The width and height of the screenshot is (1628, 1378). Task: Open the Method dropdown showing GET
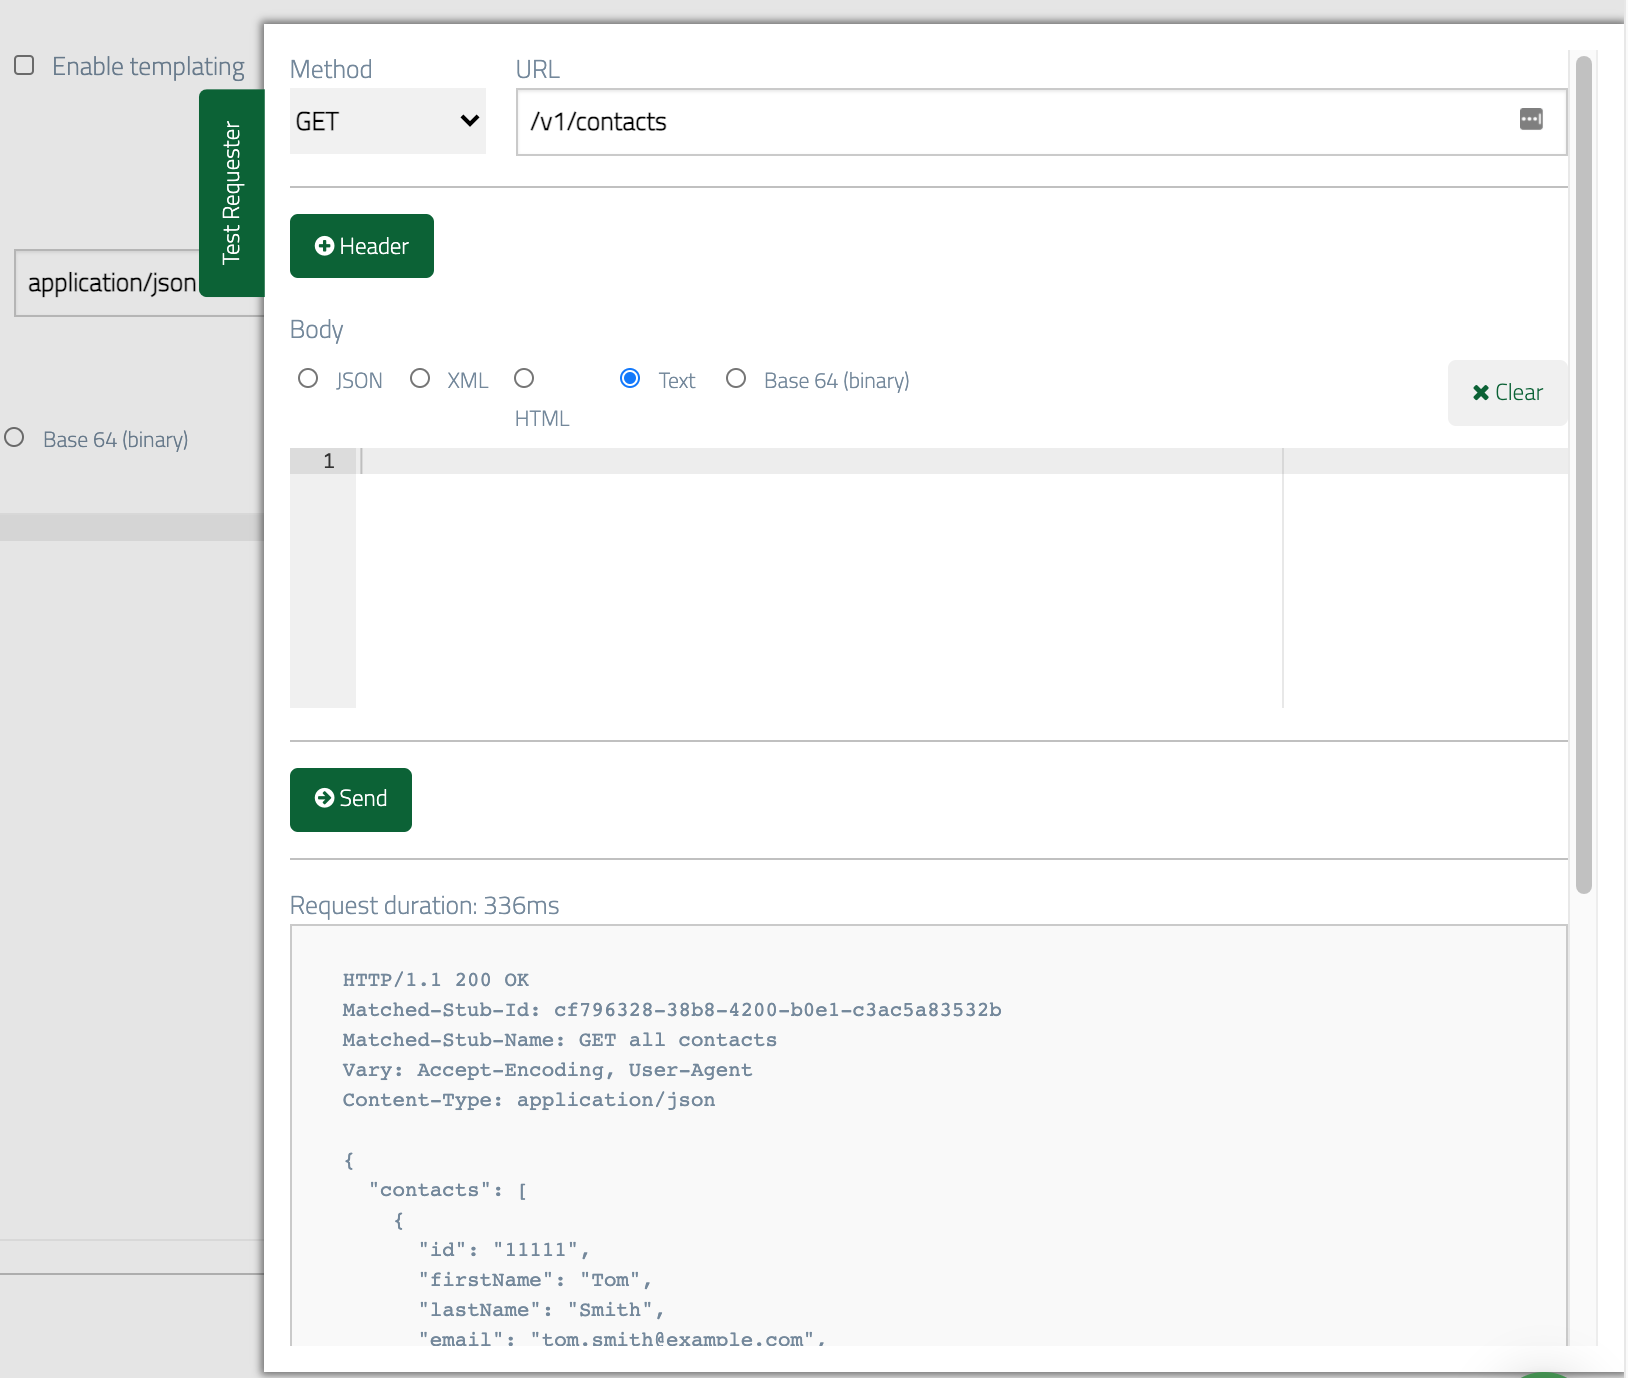click(388, 121)
